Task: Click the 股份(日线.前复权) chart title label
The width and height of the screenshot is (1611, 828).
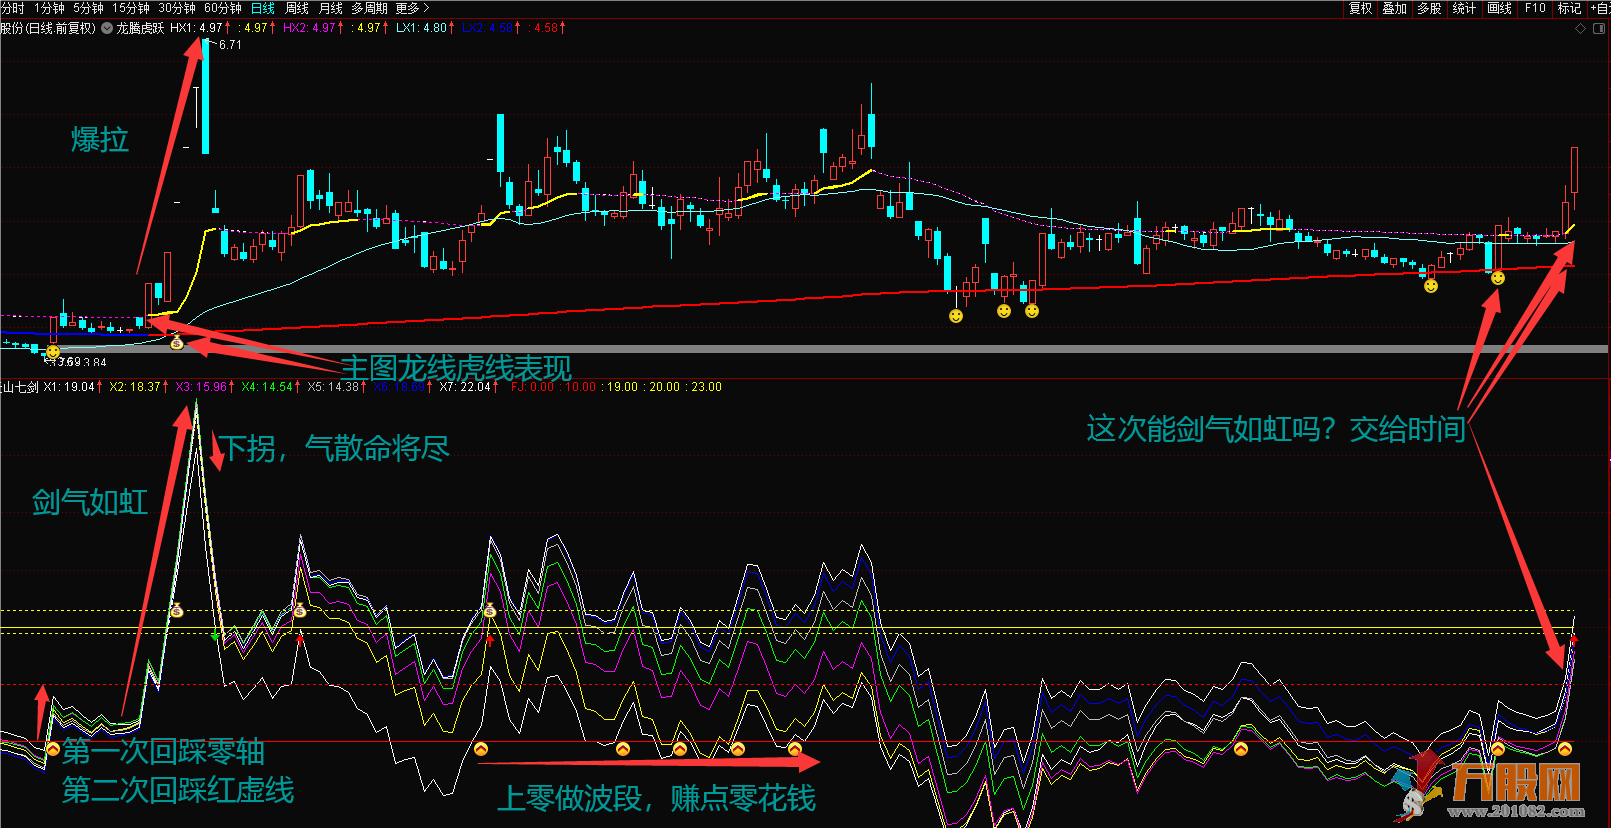Action: [x=48, y=28]
